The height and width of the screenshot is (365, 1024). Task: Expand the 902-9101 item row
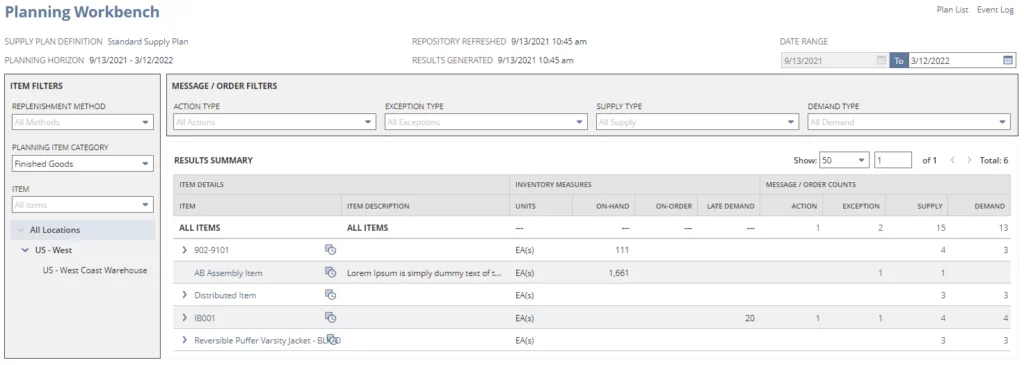[184, 249]
